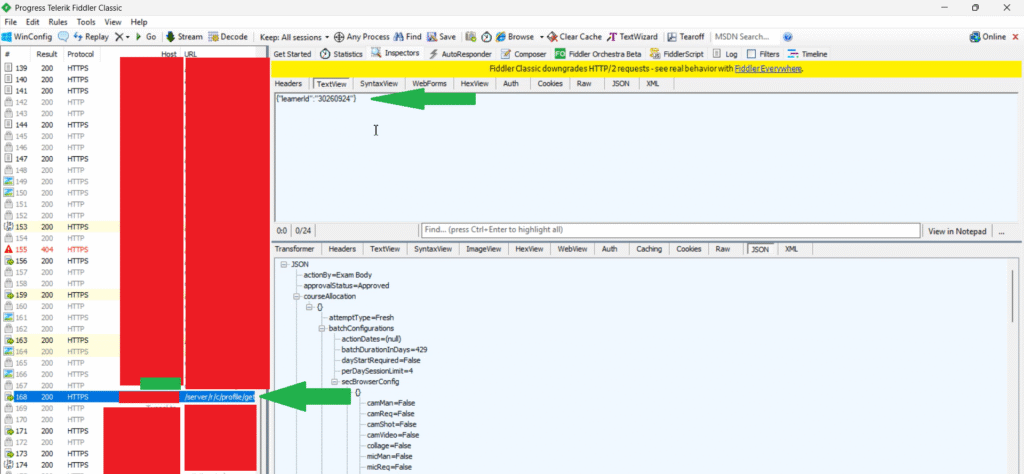Open the Rules menu
Screen dimensions: 1024x474
58,21
